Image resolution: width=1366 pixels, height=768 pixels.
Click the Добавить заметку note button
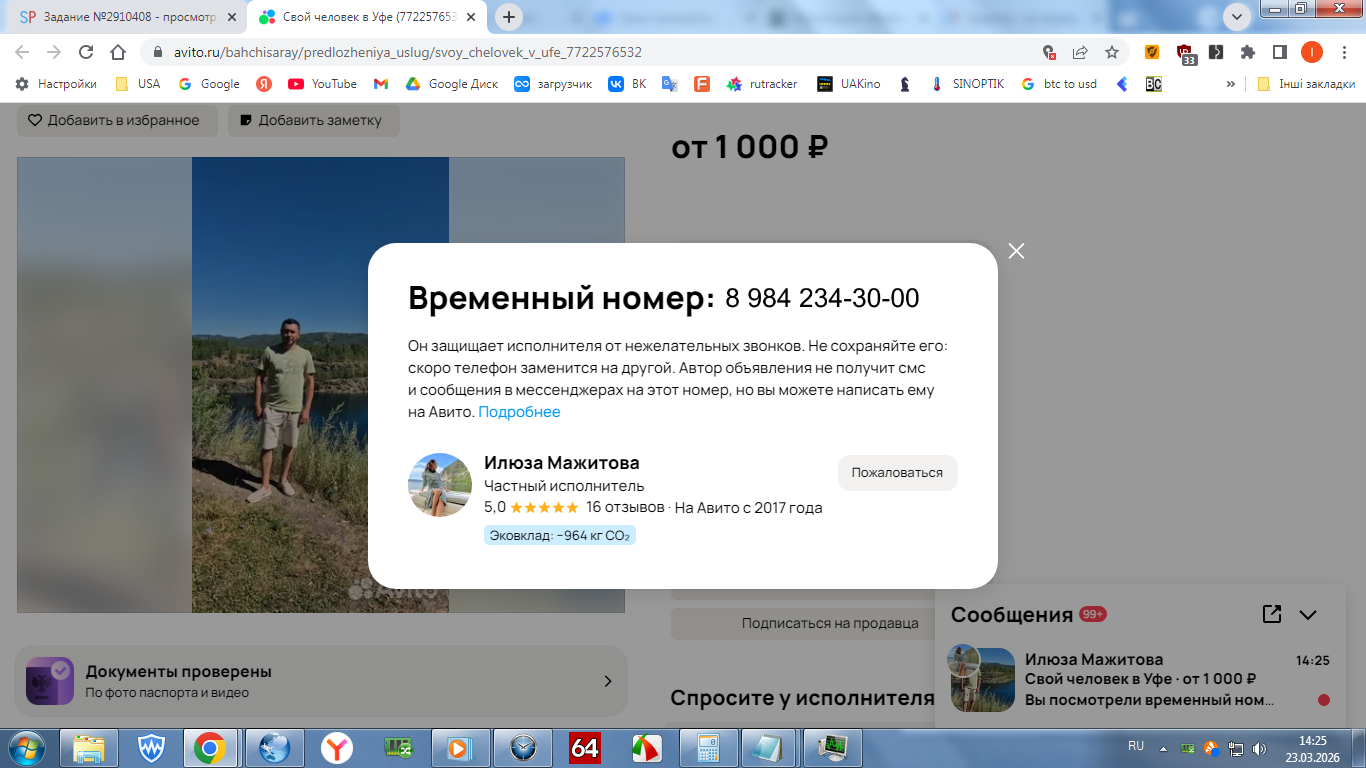313,120
